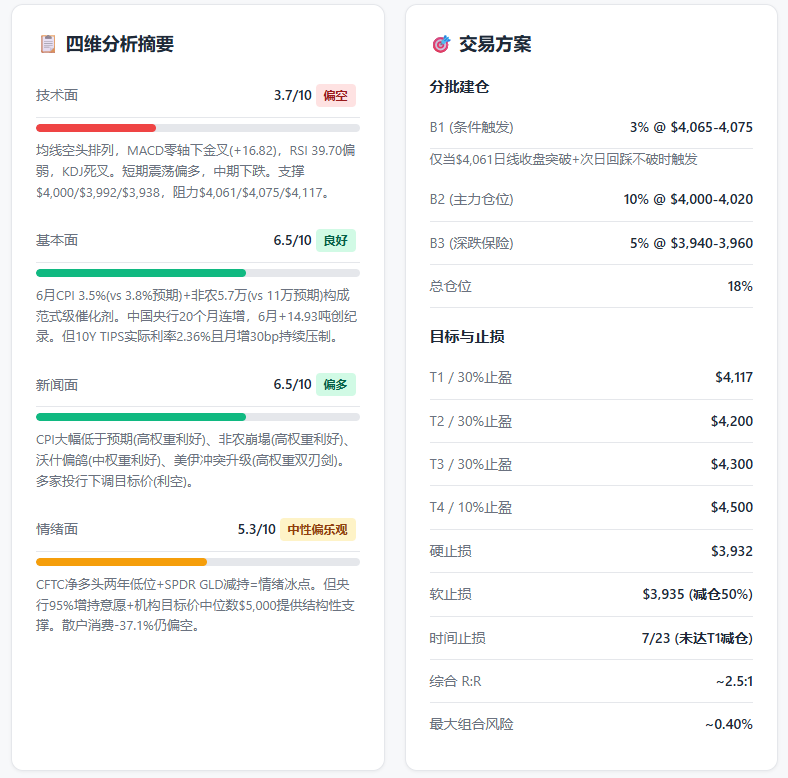Click the $4,500 target value
Image resolution: width=788 pixels, height=778 pixels.
[732, 508]
